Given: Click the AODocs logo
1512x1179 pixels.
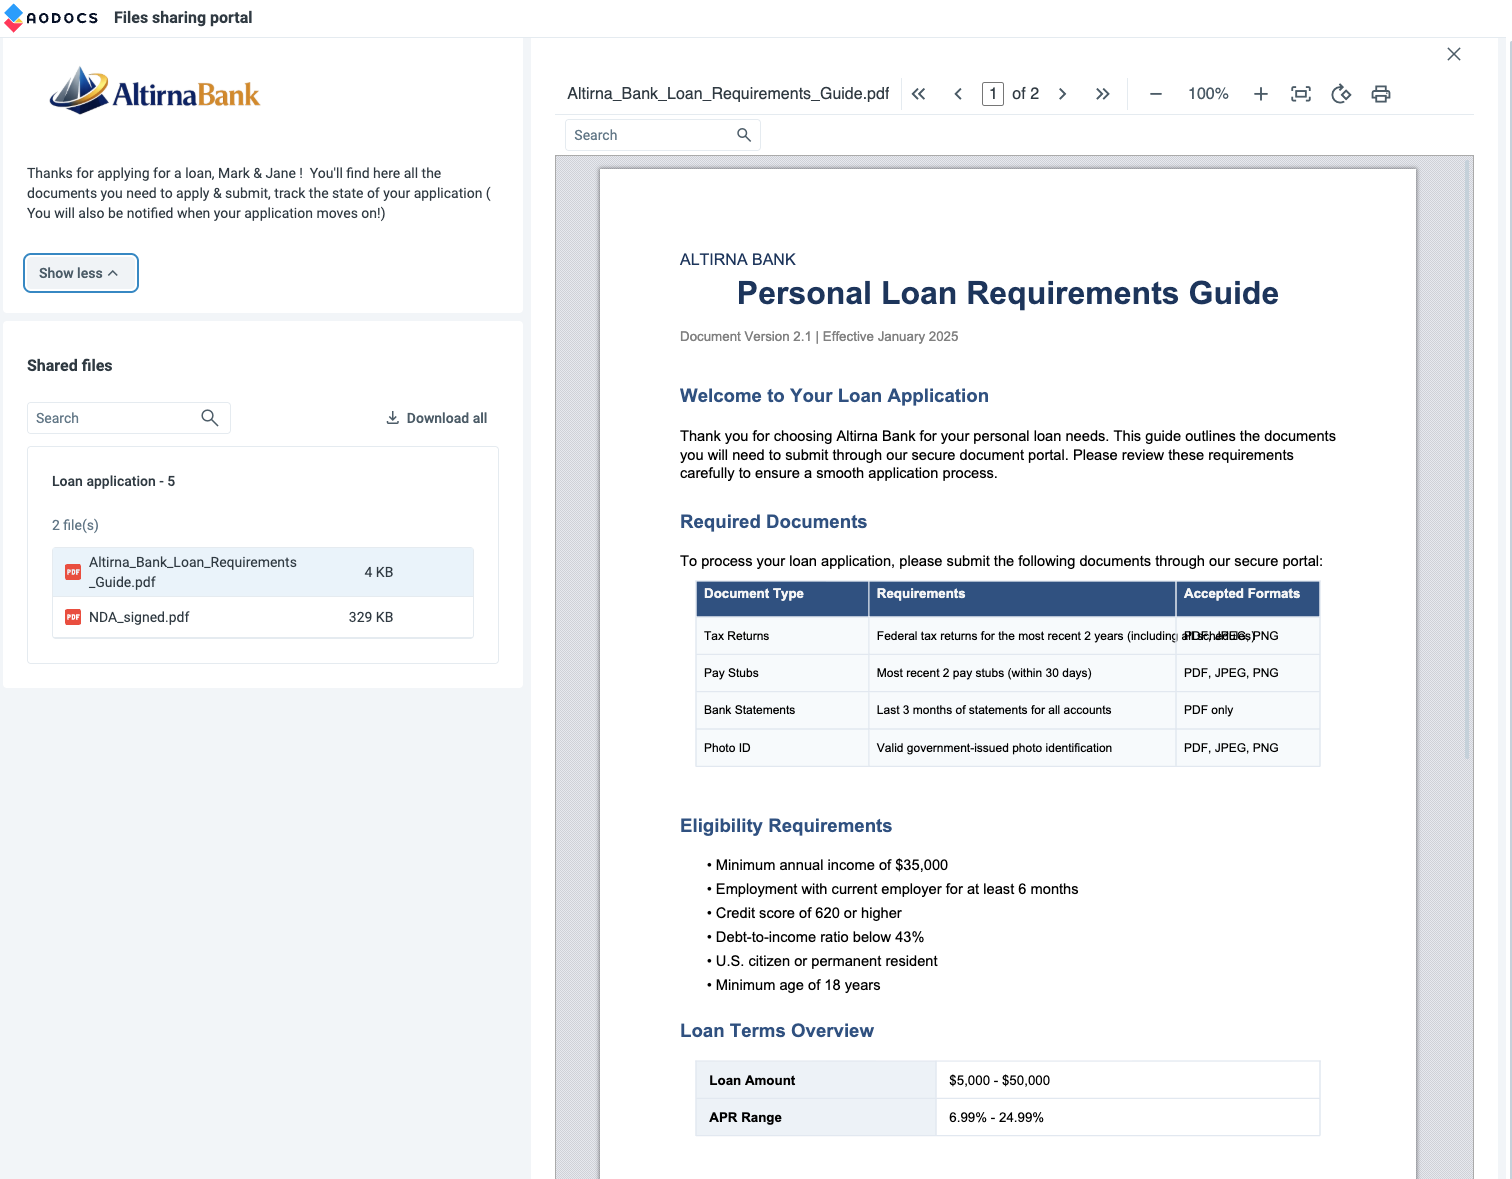Looking at the screenshot, I should tap(51, 18).
